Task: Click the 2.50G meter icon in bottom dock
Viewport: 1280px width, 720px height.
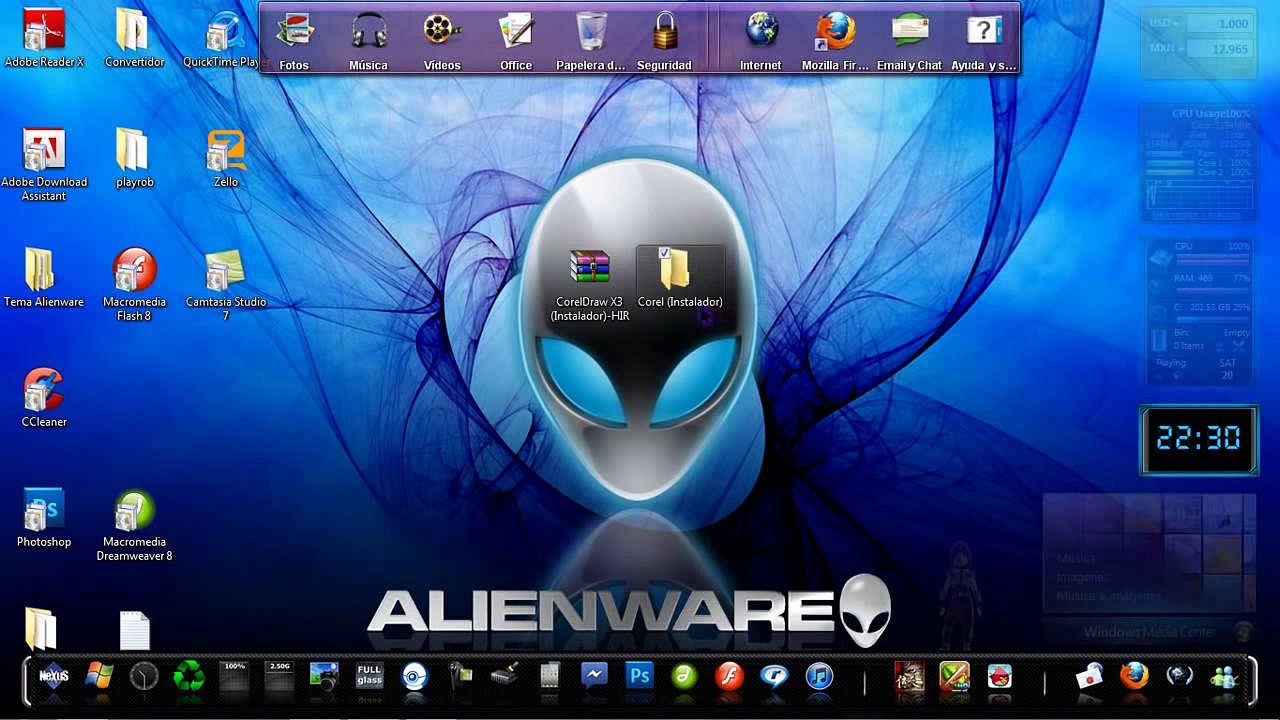Action: pos(279,677)
